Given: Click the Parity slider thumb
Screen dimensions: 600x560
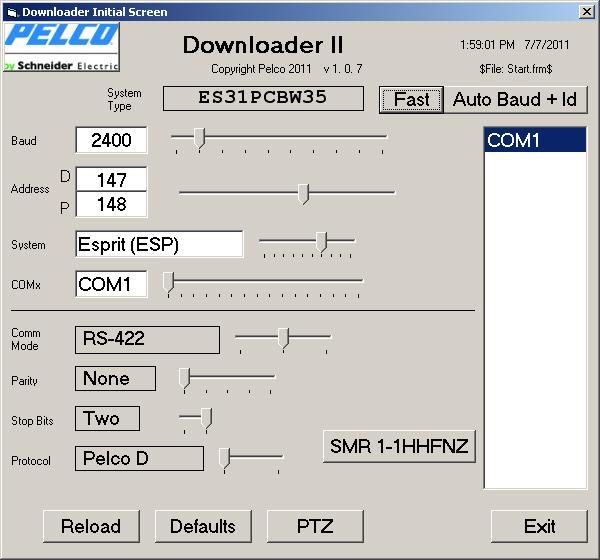Looking at the screenshot, I should (x=184, y=379).
